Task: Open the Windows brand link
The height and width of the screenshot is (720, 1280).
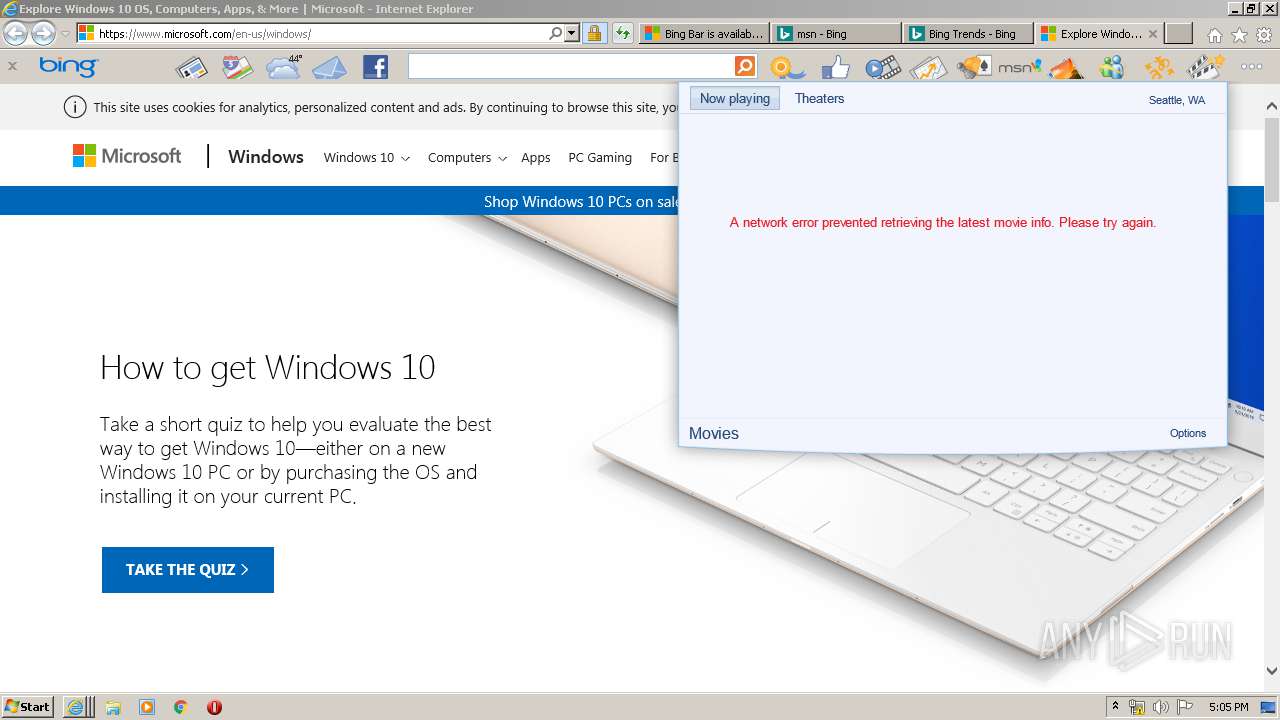Action: [266, 156]
